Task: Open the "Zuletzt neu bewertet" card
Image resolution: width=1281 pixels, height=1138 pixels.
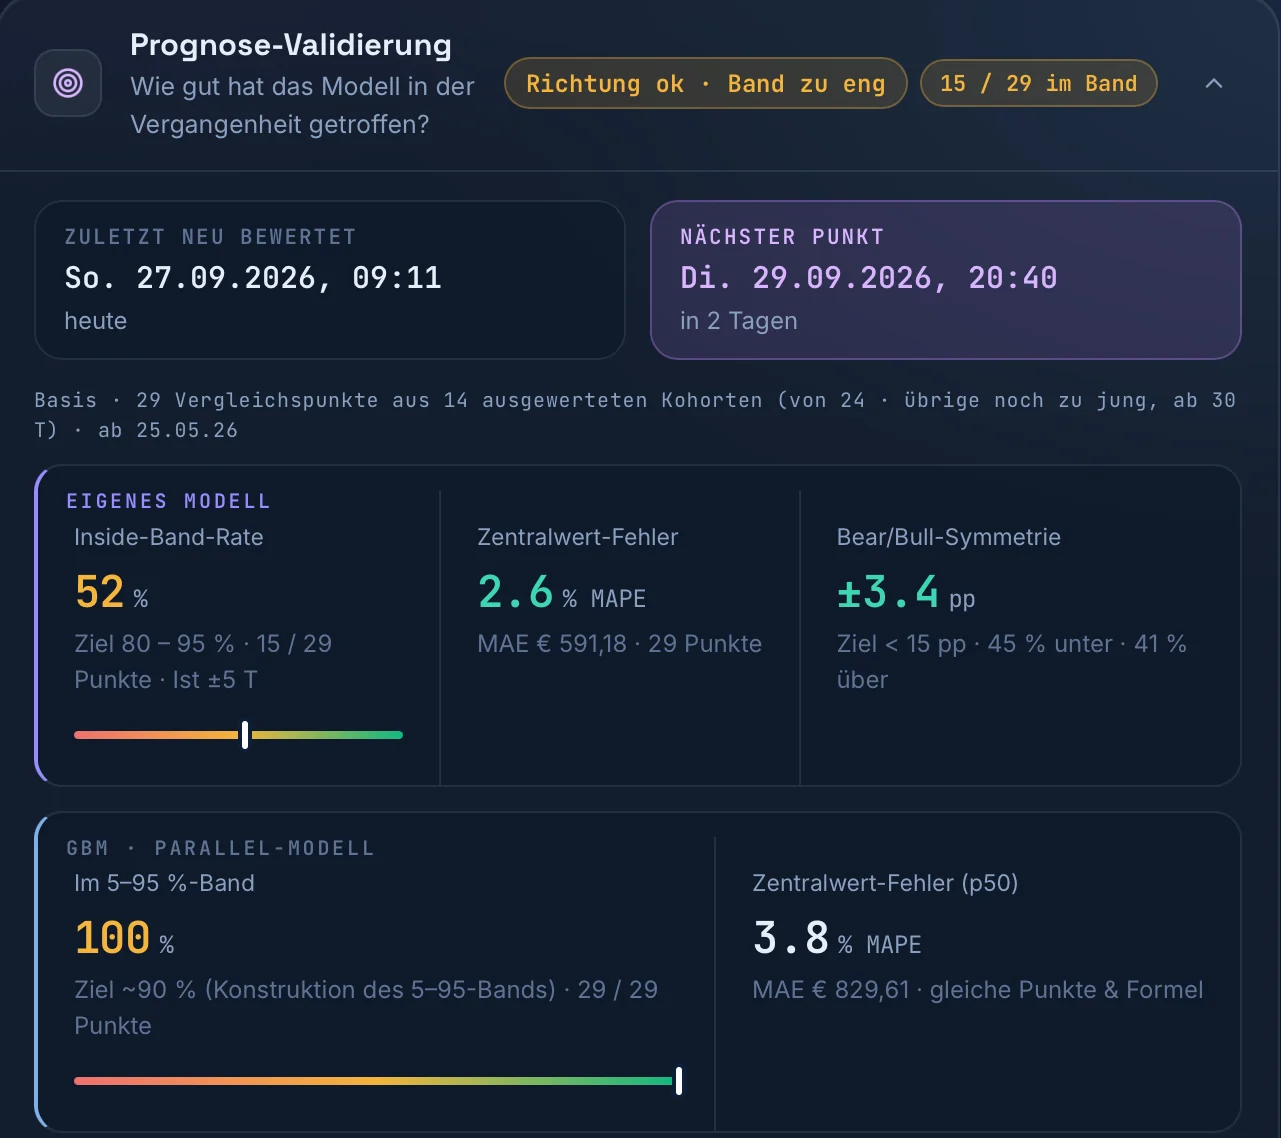Action: [x=330, y=280]
